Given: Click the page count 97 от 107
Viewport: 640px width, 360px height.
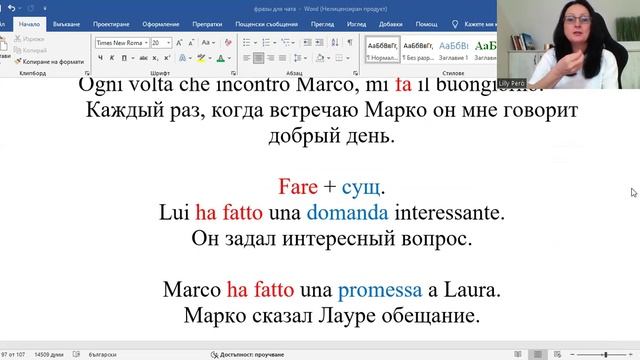Looking at the screenshot, I should (13, 355).
